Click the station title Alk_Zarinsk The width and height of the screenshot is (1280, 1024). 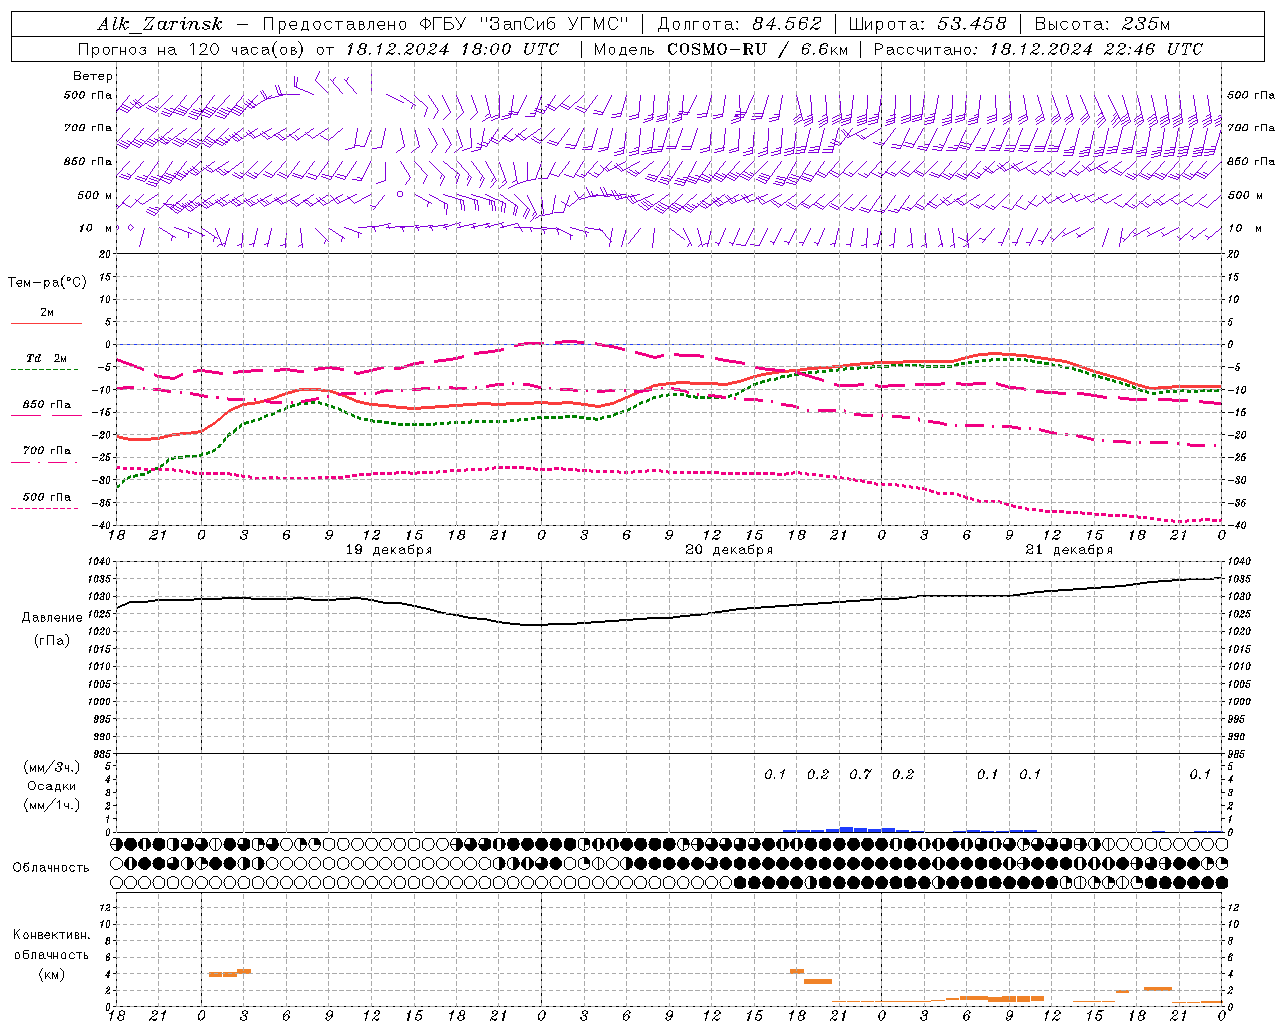click(x=160, y=25)
